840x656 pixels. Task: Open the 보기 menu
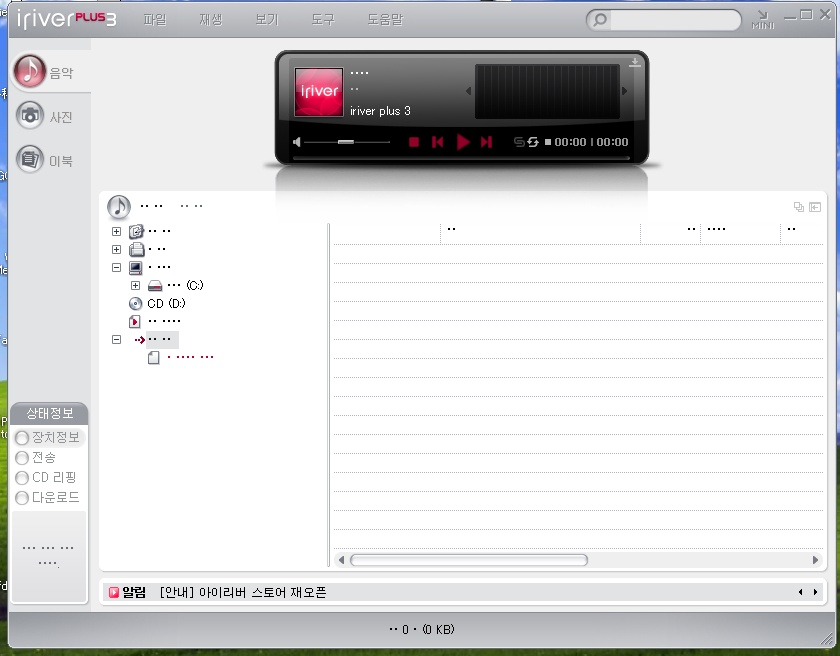(267, 20)
